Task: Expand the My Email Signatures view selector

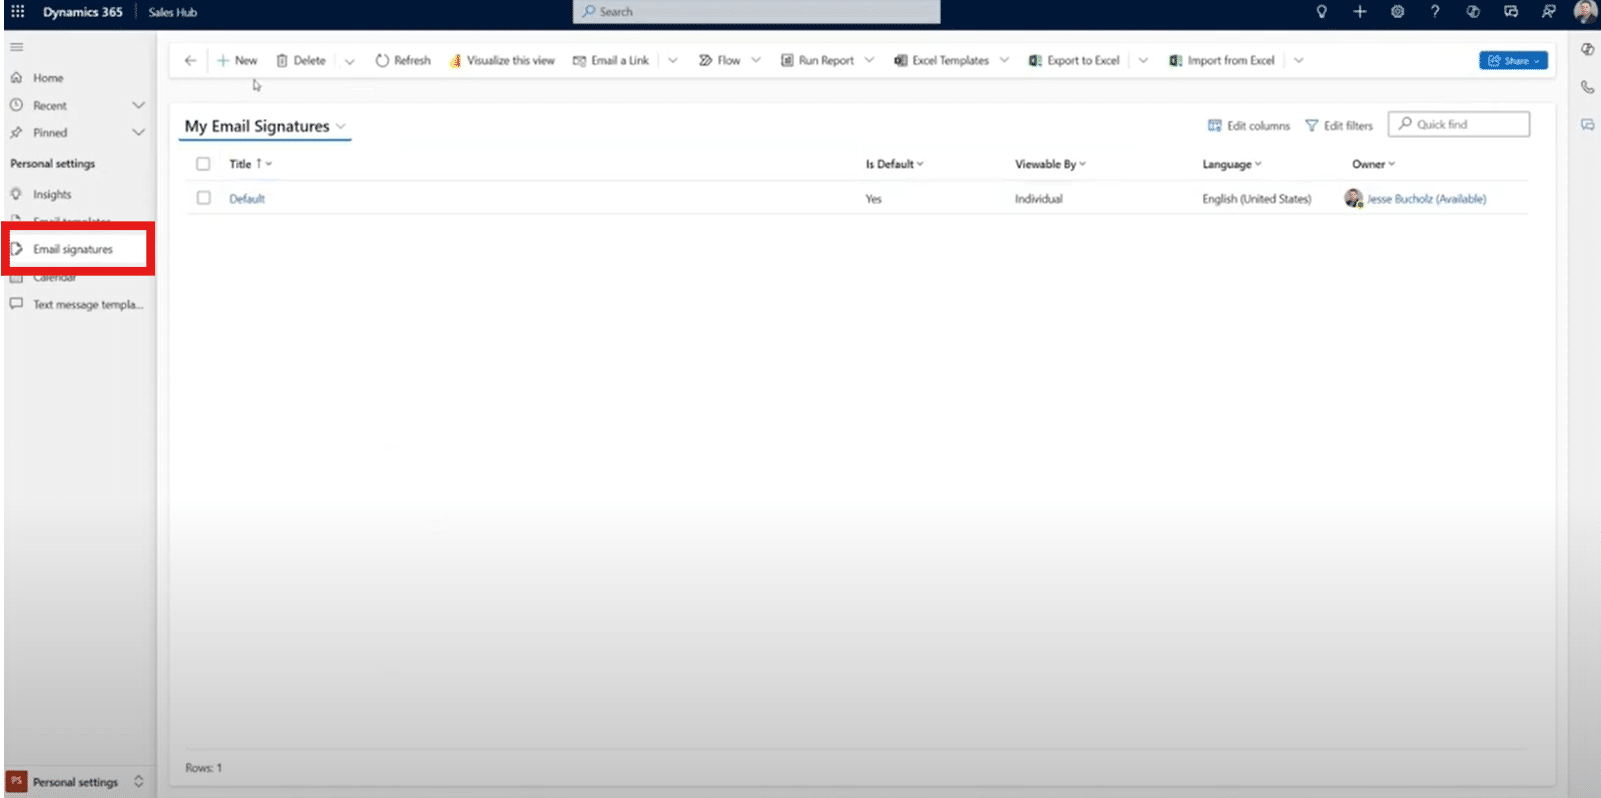Action: [341, 127]
